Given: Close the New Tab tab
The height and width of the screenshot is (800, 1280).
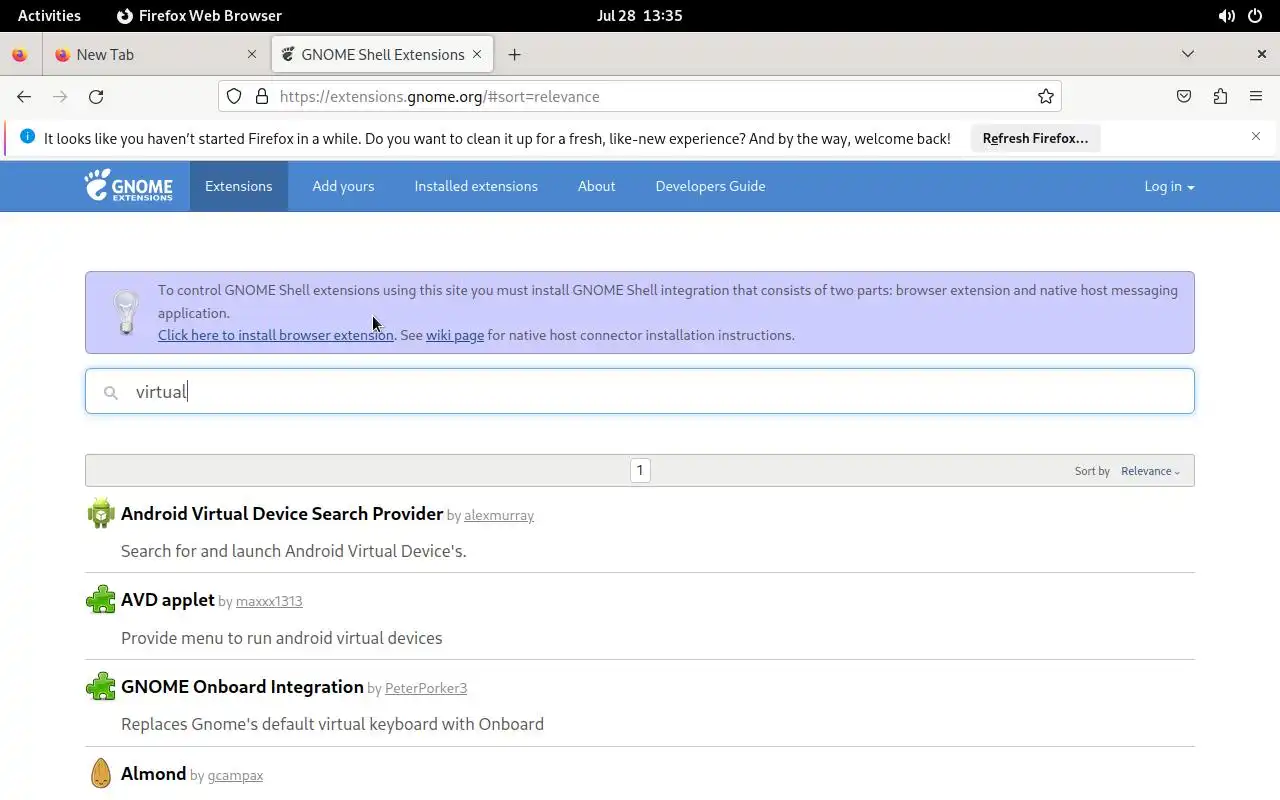Looking at the screenshot, I should (x=252, y=54).
